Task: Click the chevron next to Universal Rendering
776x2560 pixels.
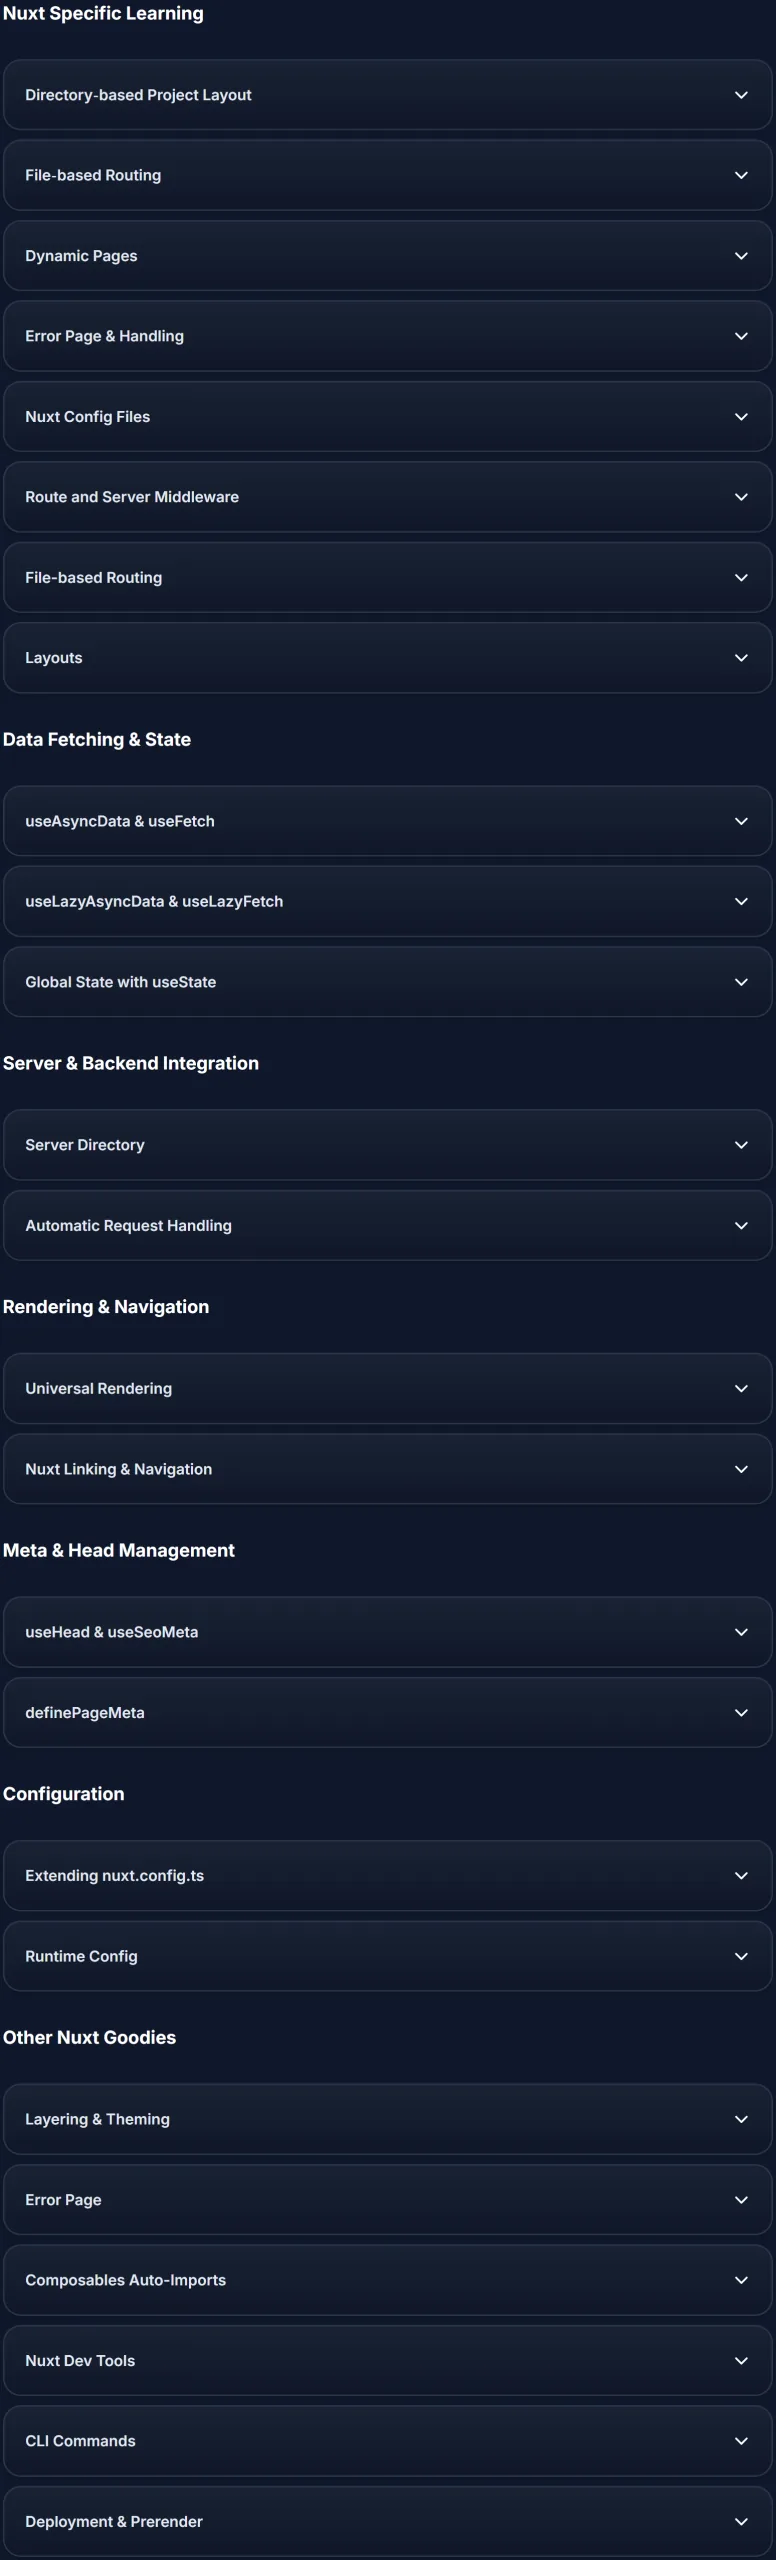Action: coord(741,1389)
